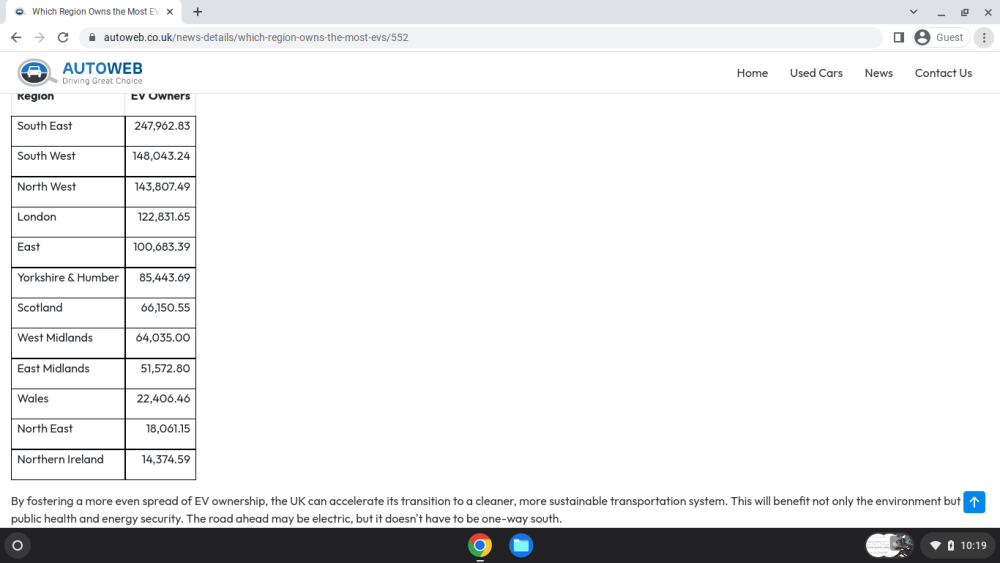Select the 143,807.49 value
This screenshot has width=1000, height=563.
pyautogui.click(x=162, y=186)
